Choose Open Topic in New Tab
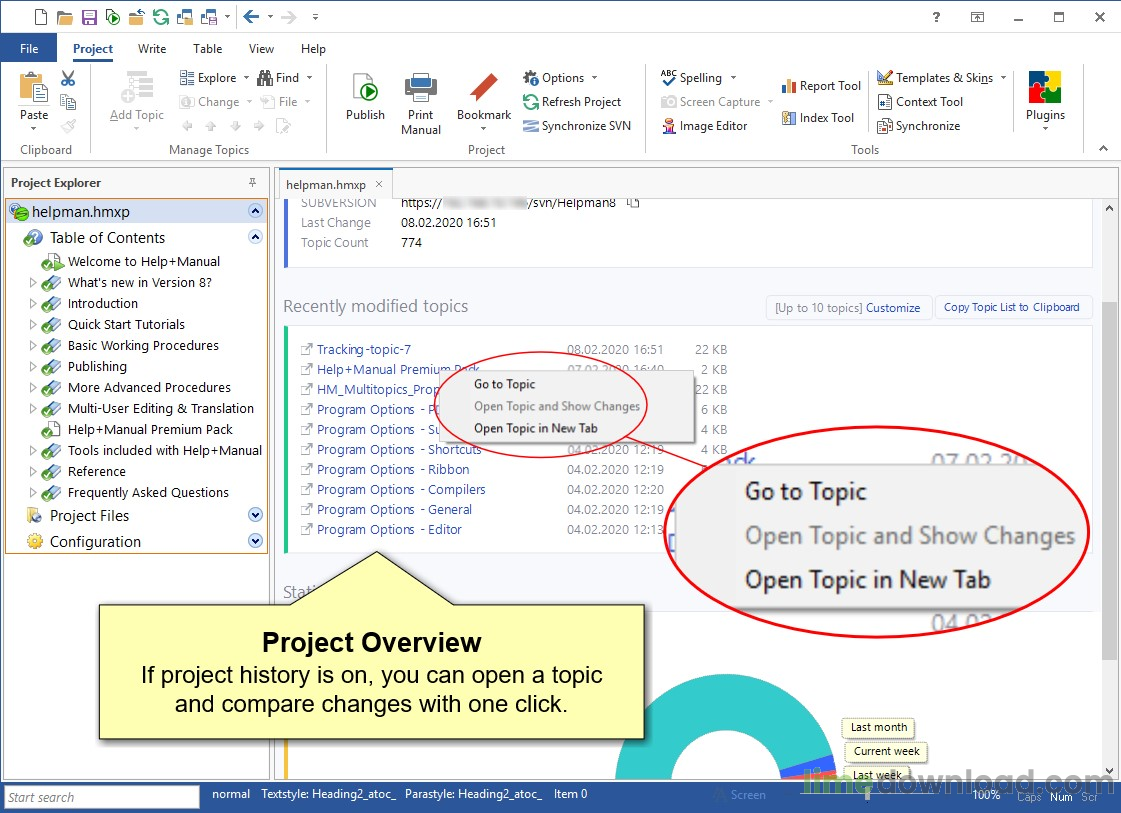 click(x=535, y=428)
